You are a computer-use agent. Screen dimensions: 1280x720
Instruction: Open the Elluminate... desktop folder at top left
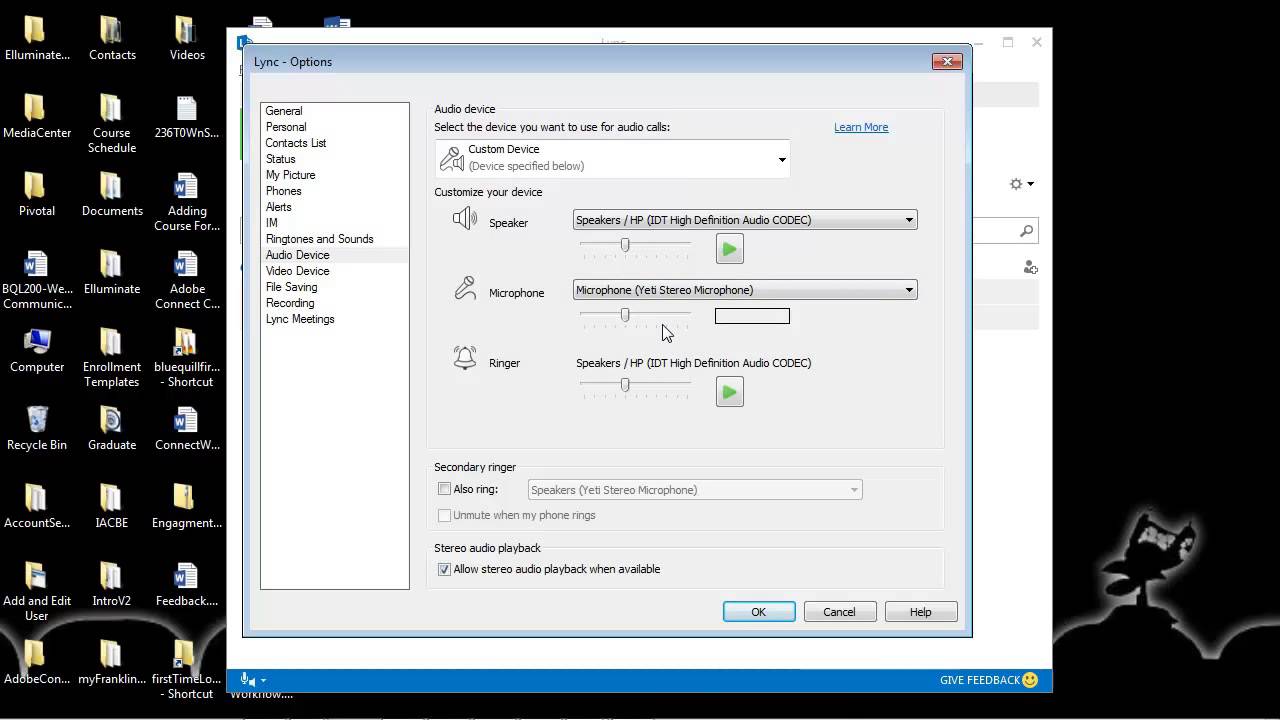pyautogui.click(x=36, y=39)
